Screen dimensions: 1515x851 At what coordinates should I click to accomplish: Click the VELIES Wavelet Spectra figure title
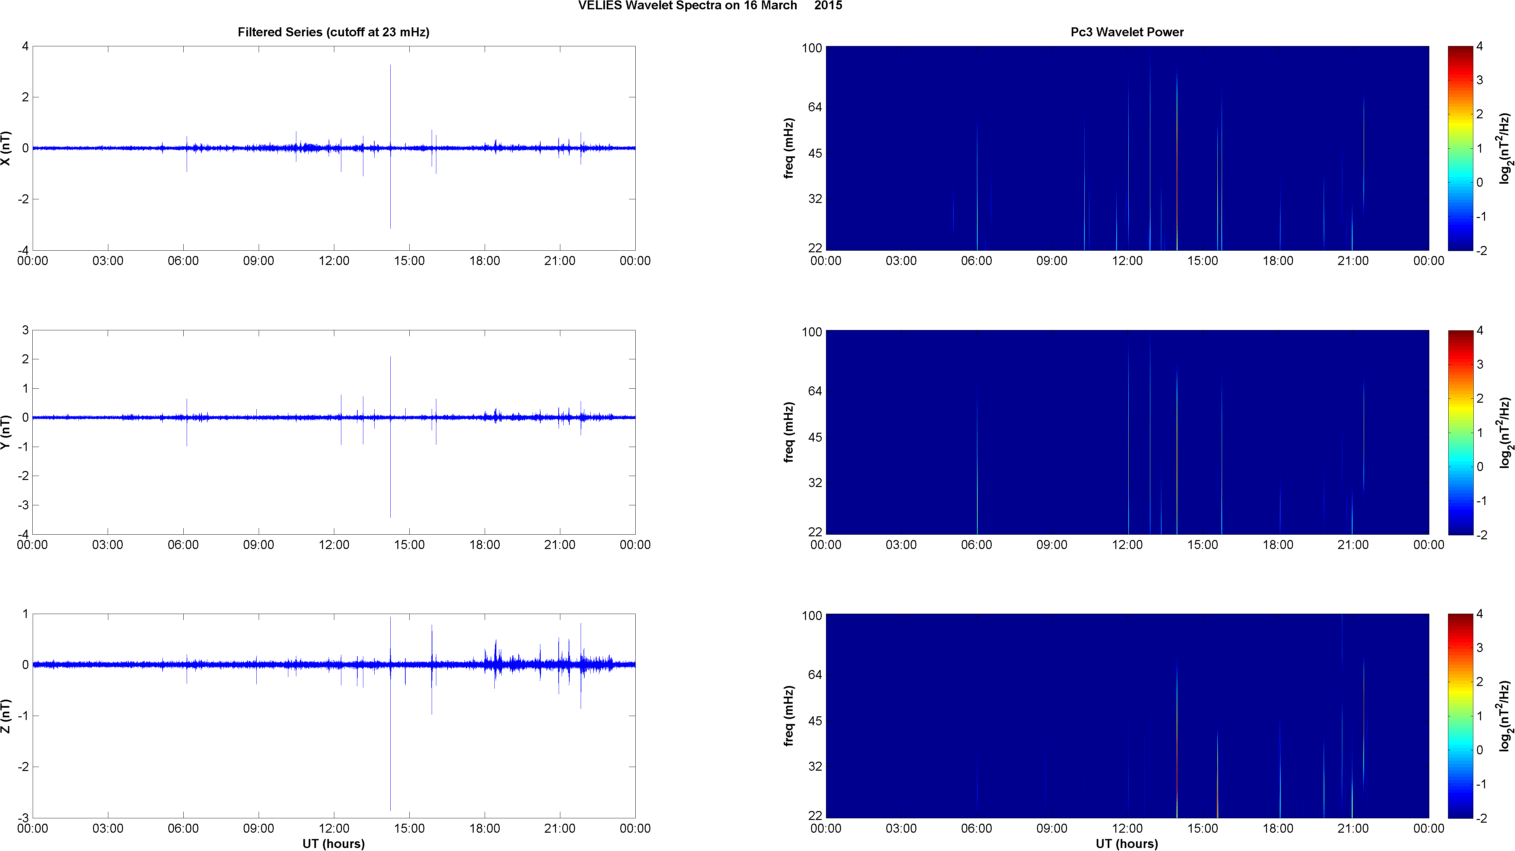pos(710,6)
